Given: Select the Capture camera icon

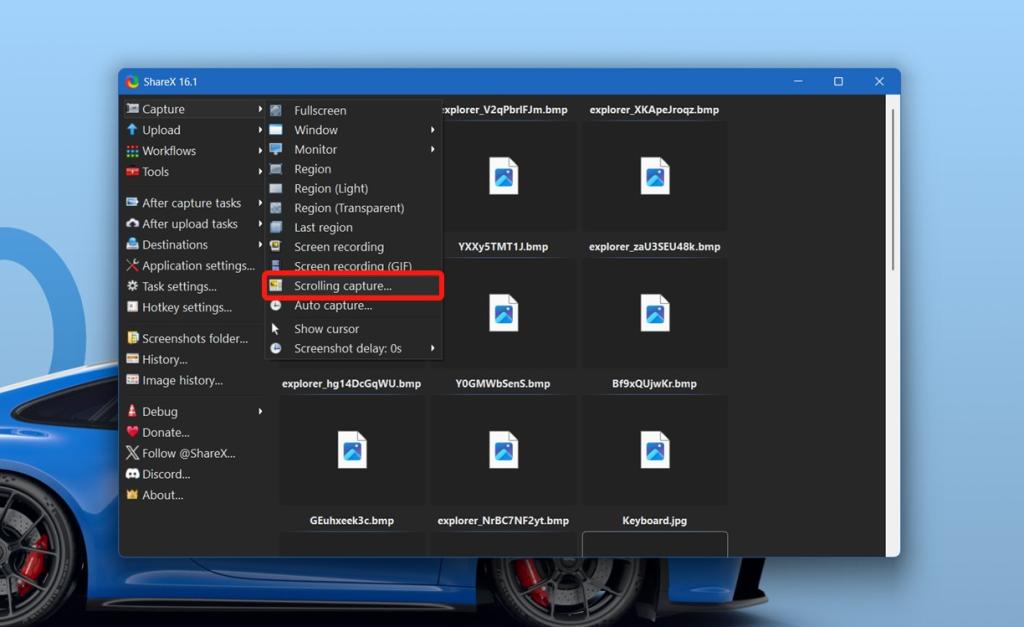Looking at the screenshot, I should point(133,109).
